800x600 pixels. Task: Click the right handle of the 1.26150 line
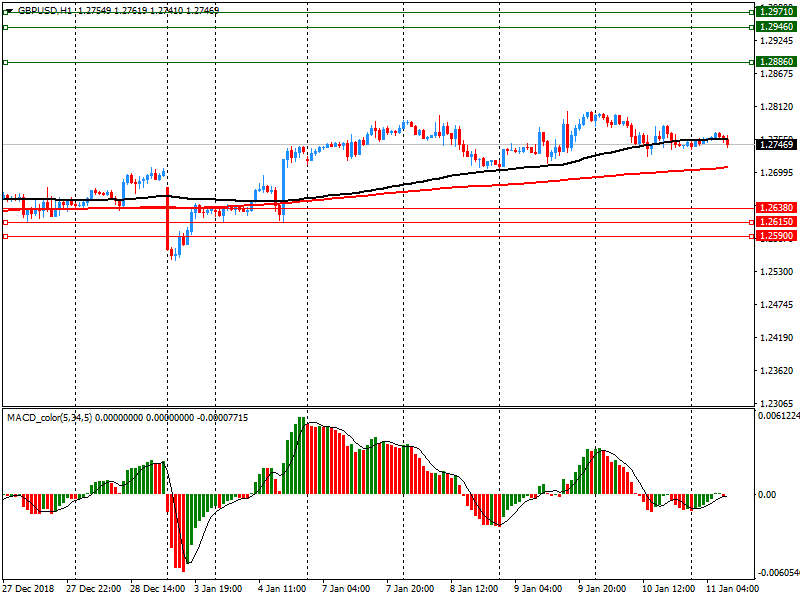point(751,222)
